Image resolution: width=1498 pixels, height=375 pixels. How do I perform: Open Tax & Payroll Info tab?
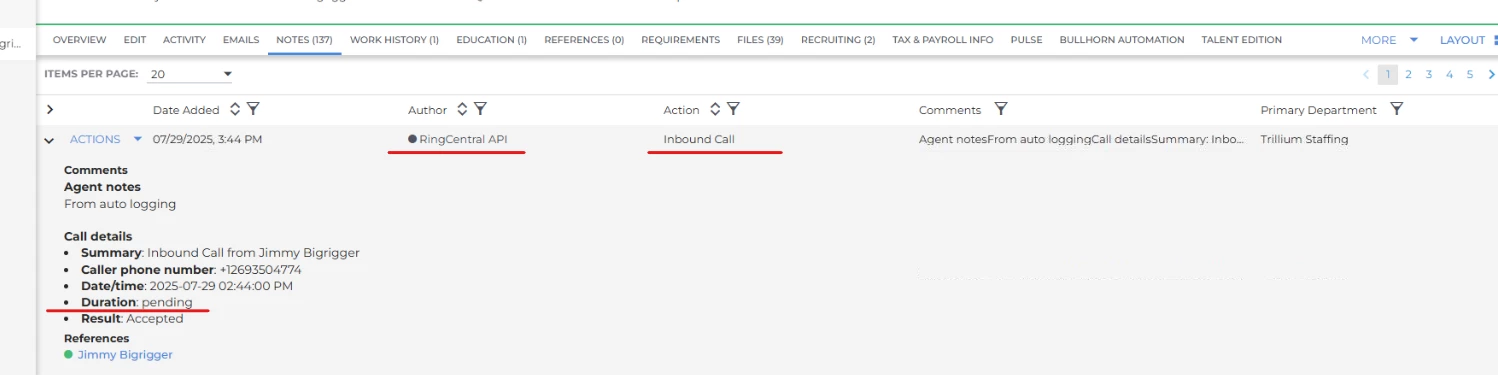click(943, 40)
